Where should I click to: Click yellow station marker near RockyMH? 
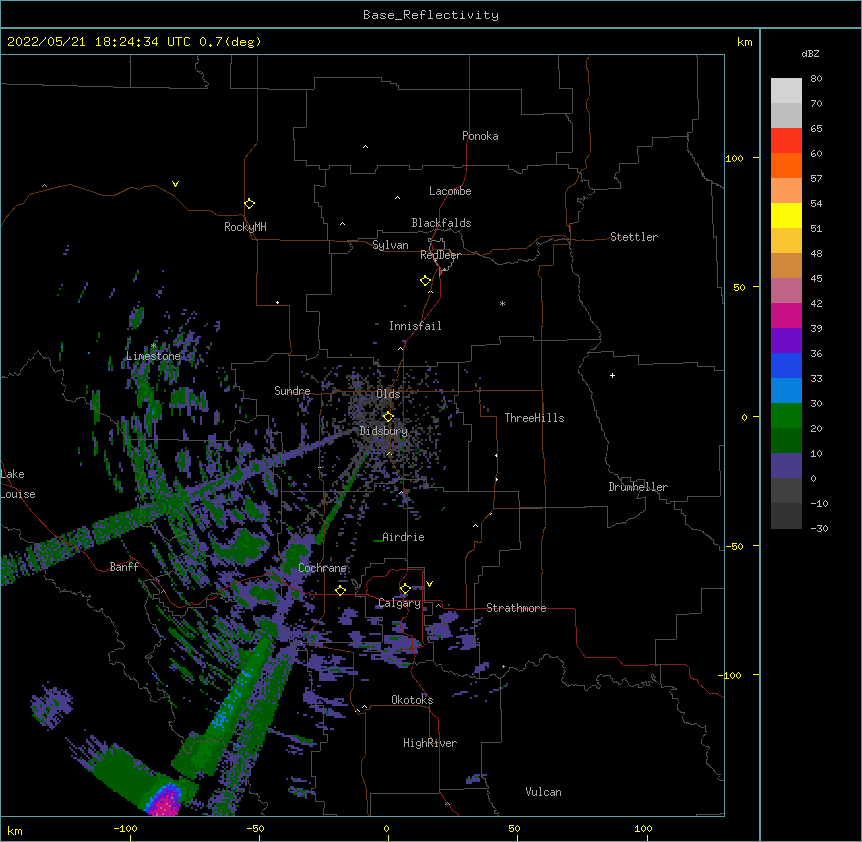pos(250,204)
